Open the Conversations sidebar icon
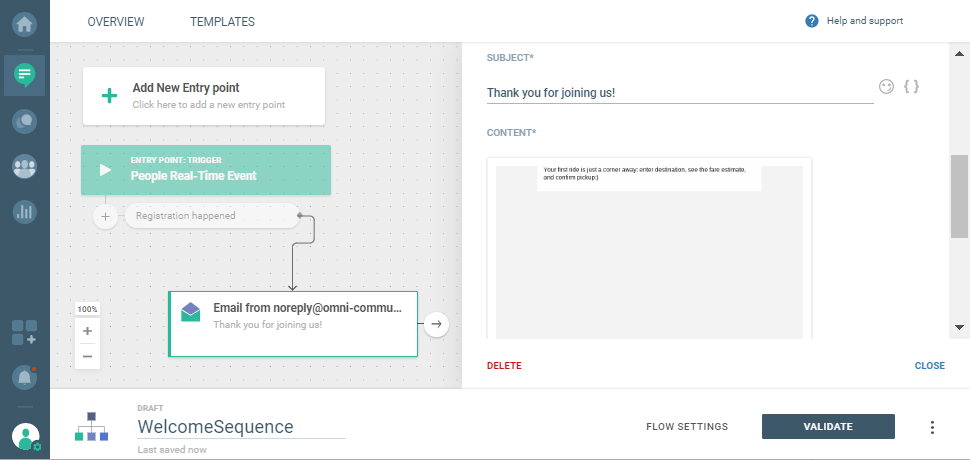This screenshot has height=460, width=970. click(25, 121)
